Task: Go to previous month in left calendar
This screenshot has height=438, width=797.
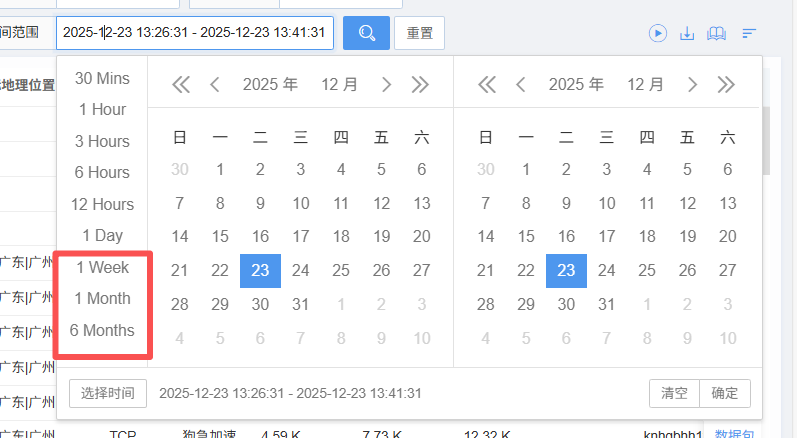Action: (214, 85)
